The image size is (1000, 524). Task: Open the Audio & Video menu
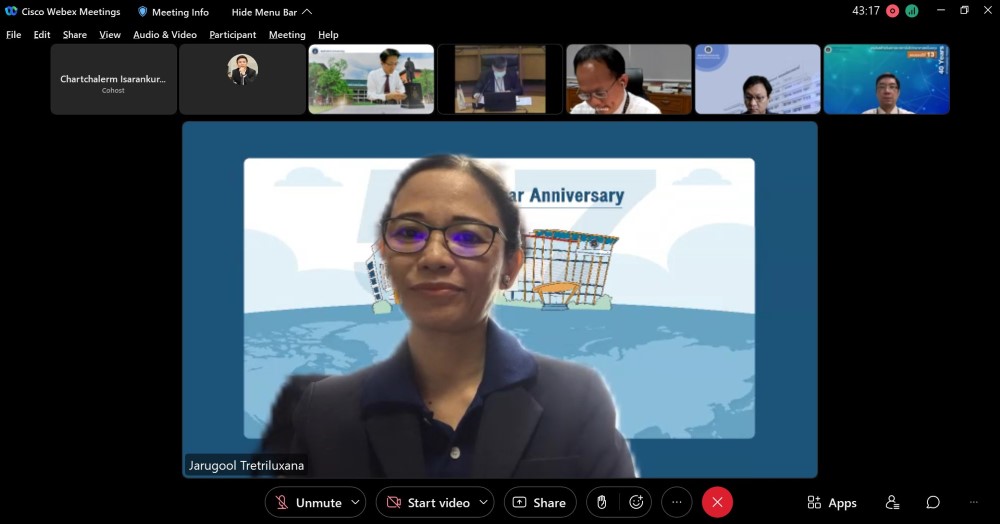(x=165, y=35)
